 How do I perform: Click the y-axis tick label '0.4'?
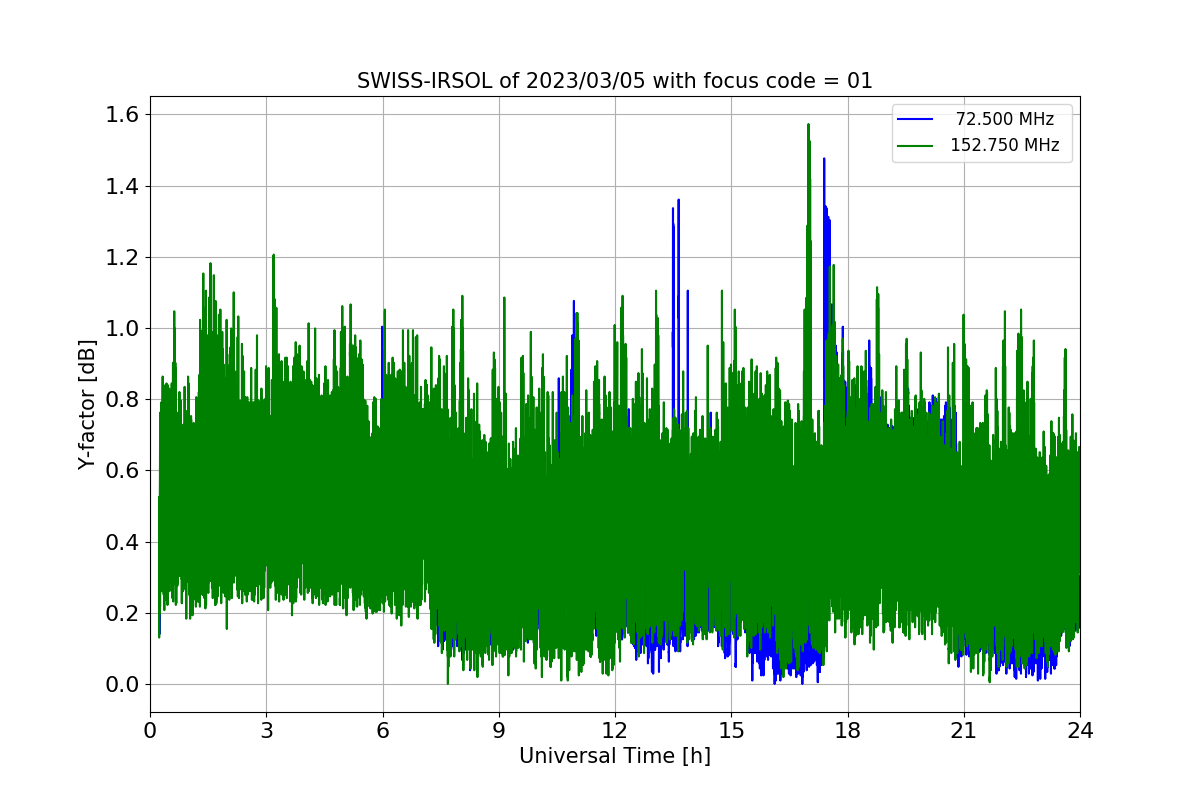point(122,542)
